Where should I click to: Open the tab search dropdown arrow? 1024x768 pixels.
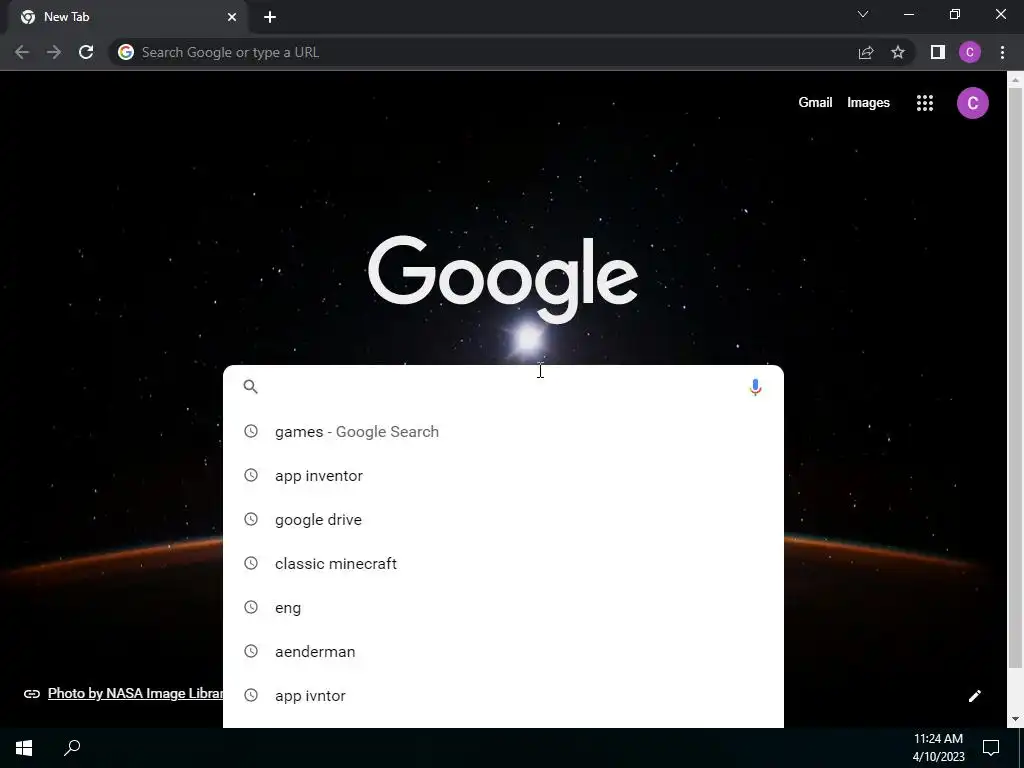click(x=863, y=14)
